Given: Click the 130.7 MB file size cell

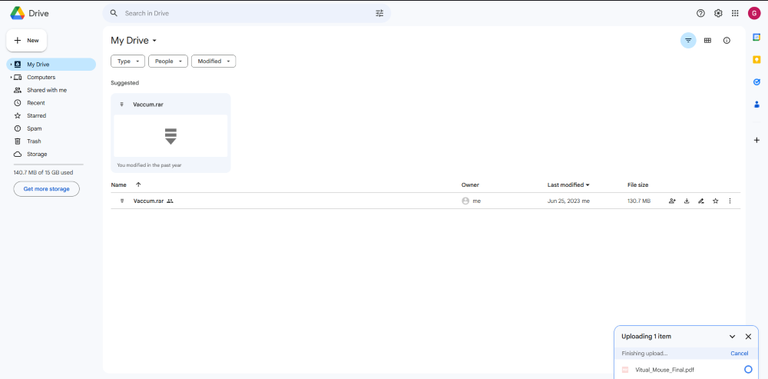Looking at the screenshot, I should (639, 201).
